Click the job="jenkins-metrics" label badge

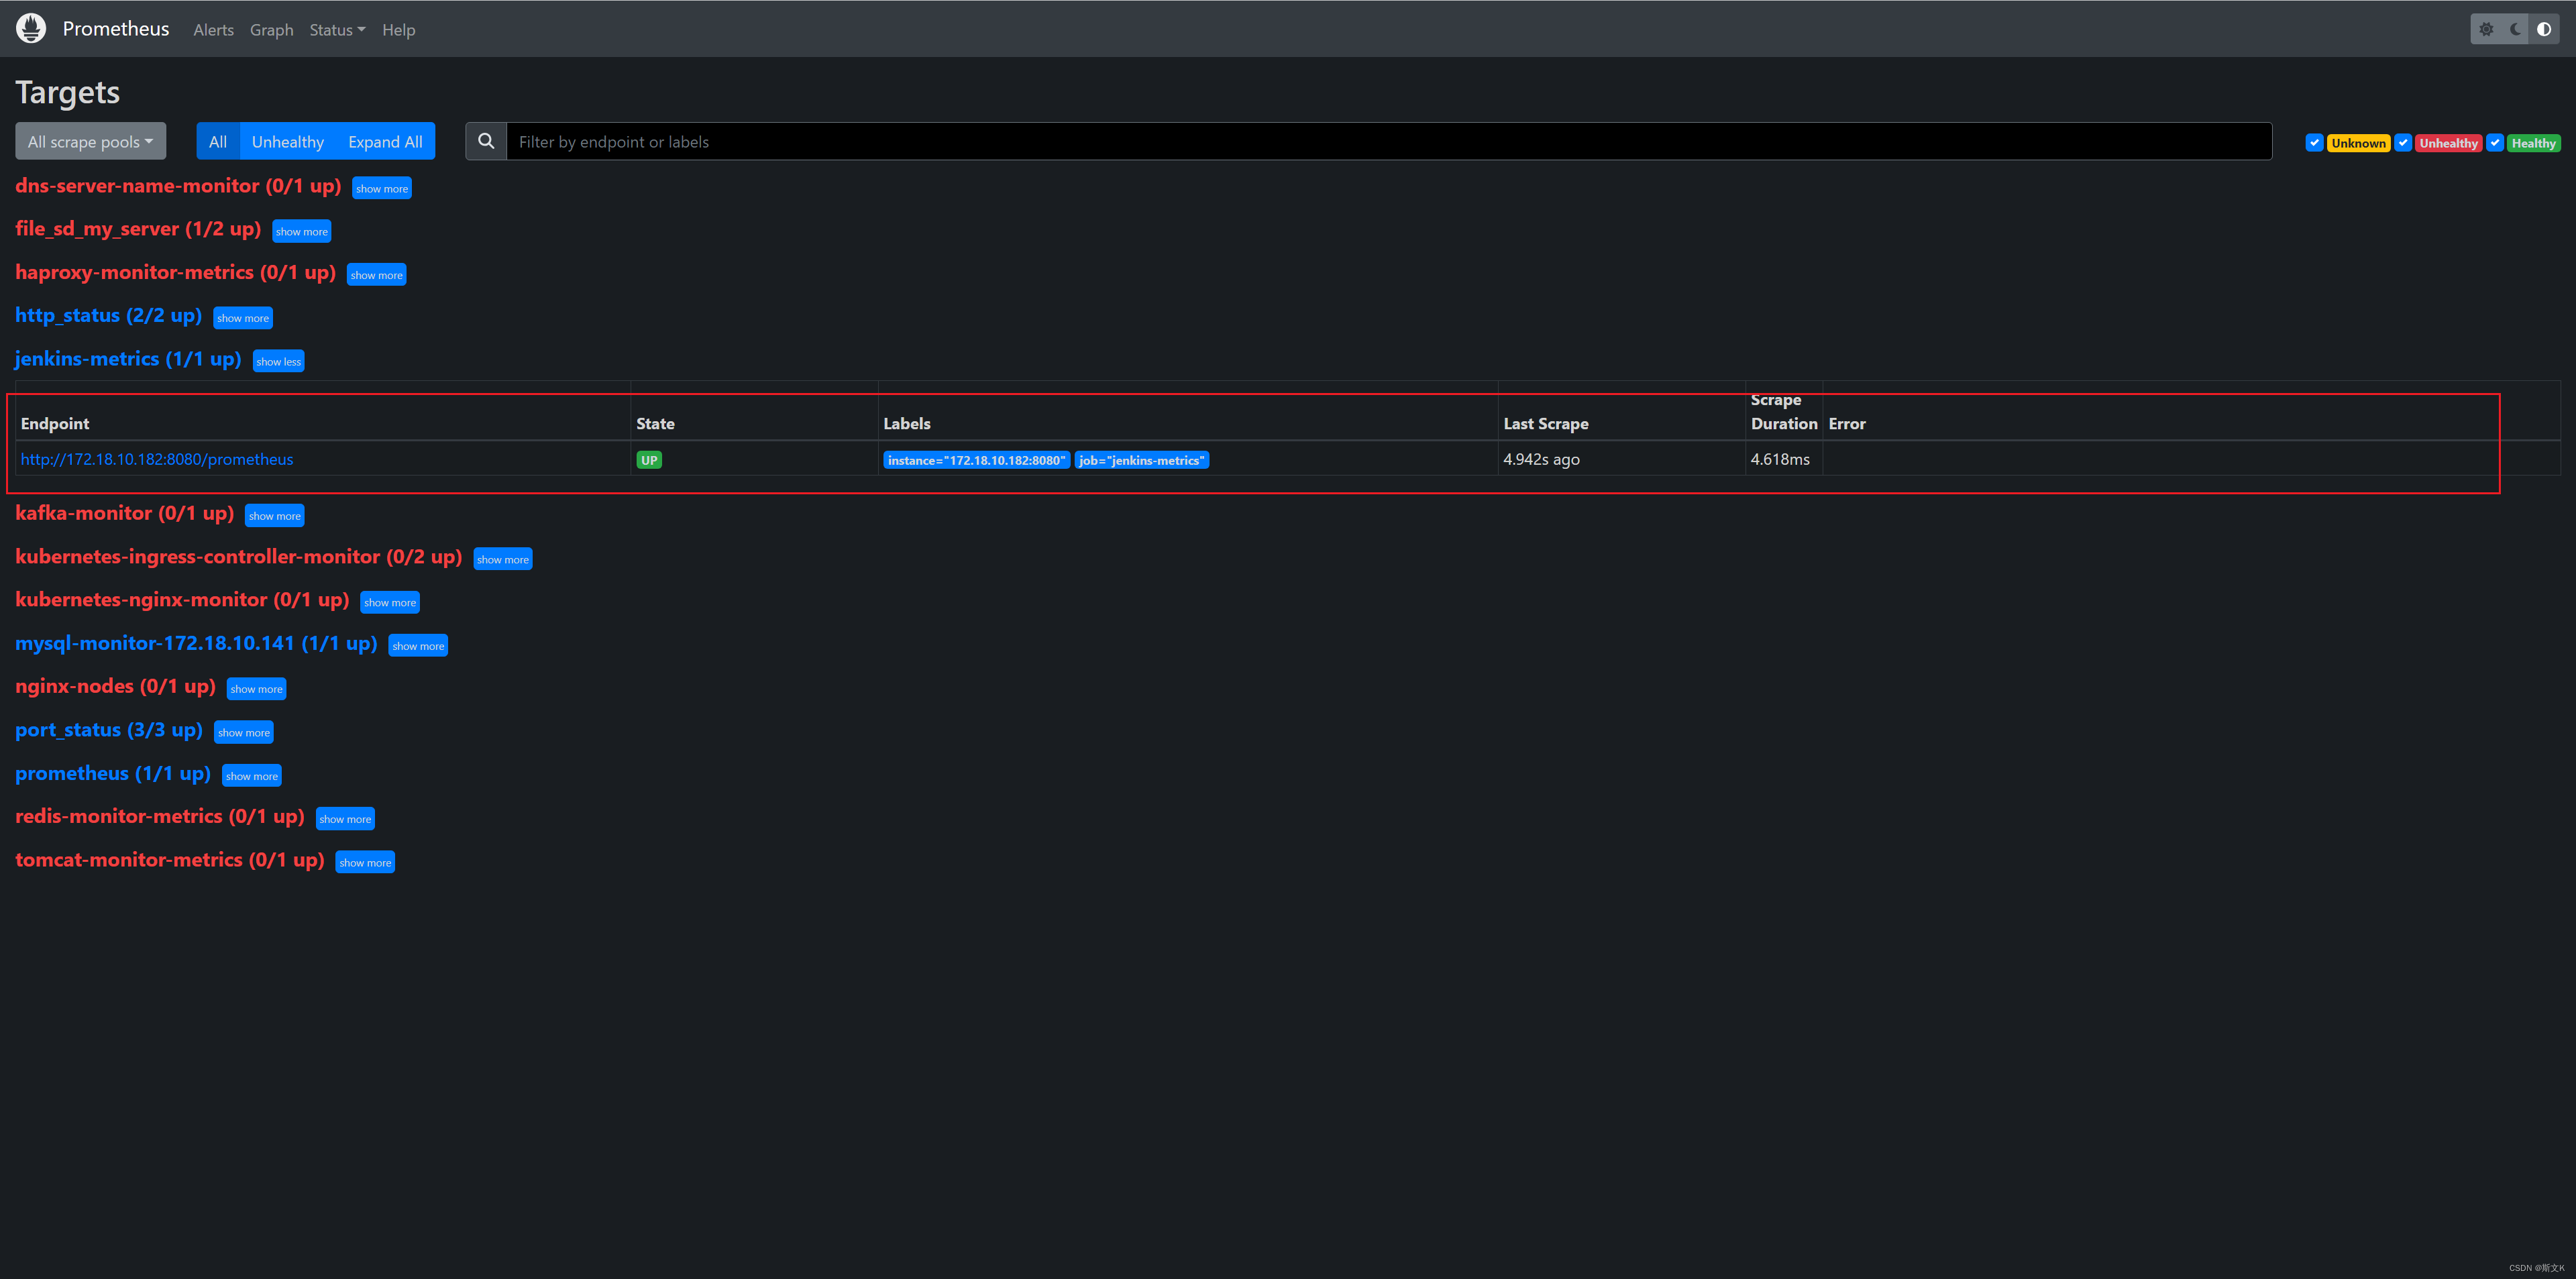tap(1141, 460)
